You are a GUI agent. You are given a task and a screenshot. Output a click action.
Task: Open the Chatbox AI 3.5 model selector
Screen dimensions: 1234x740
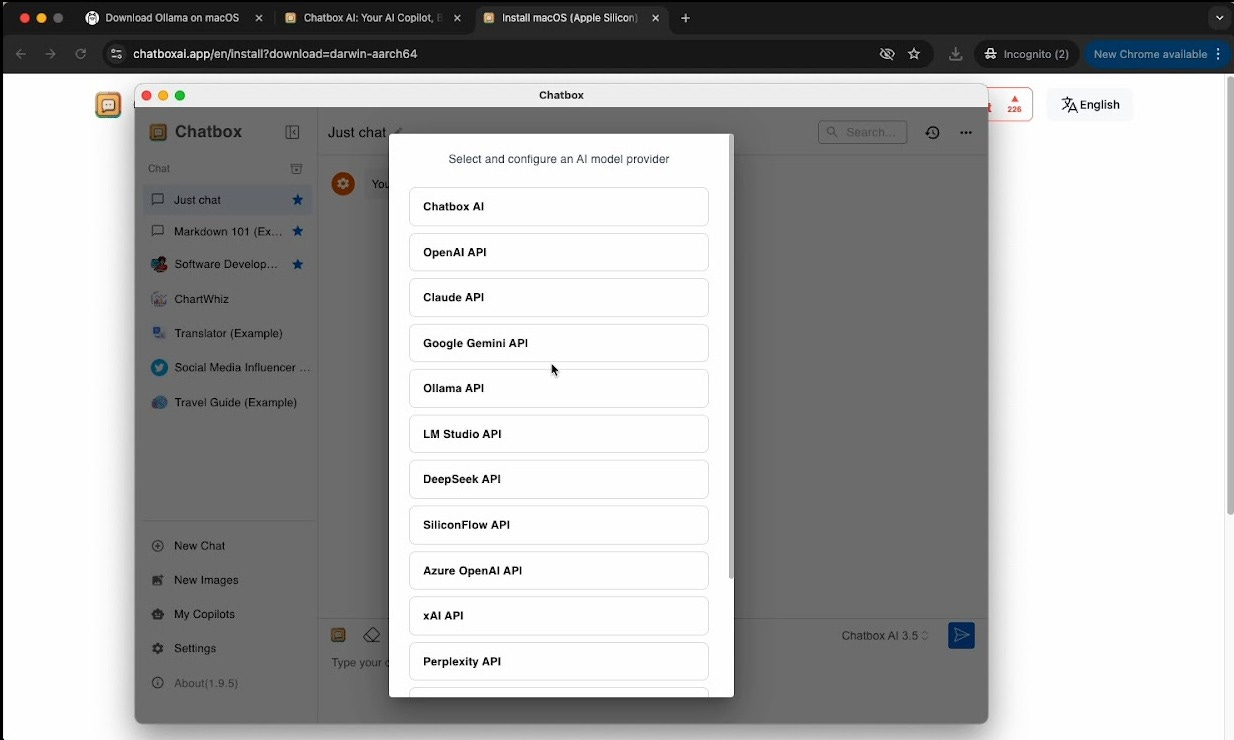[x=885, y=636]
